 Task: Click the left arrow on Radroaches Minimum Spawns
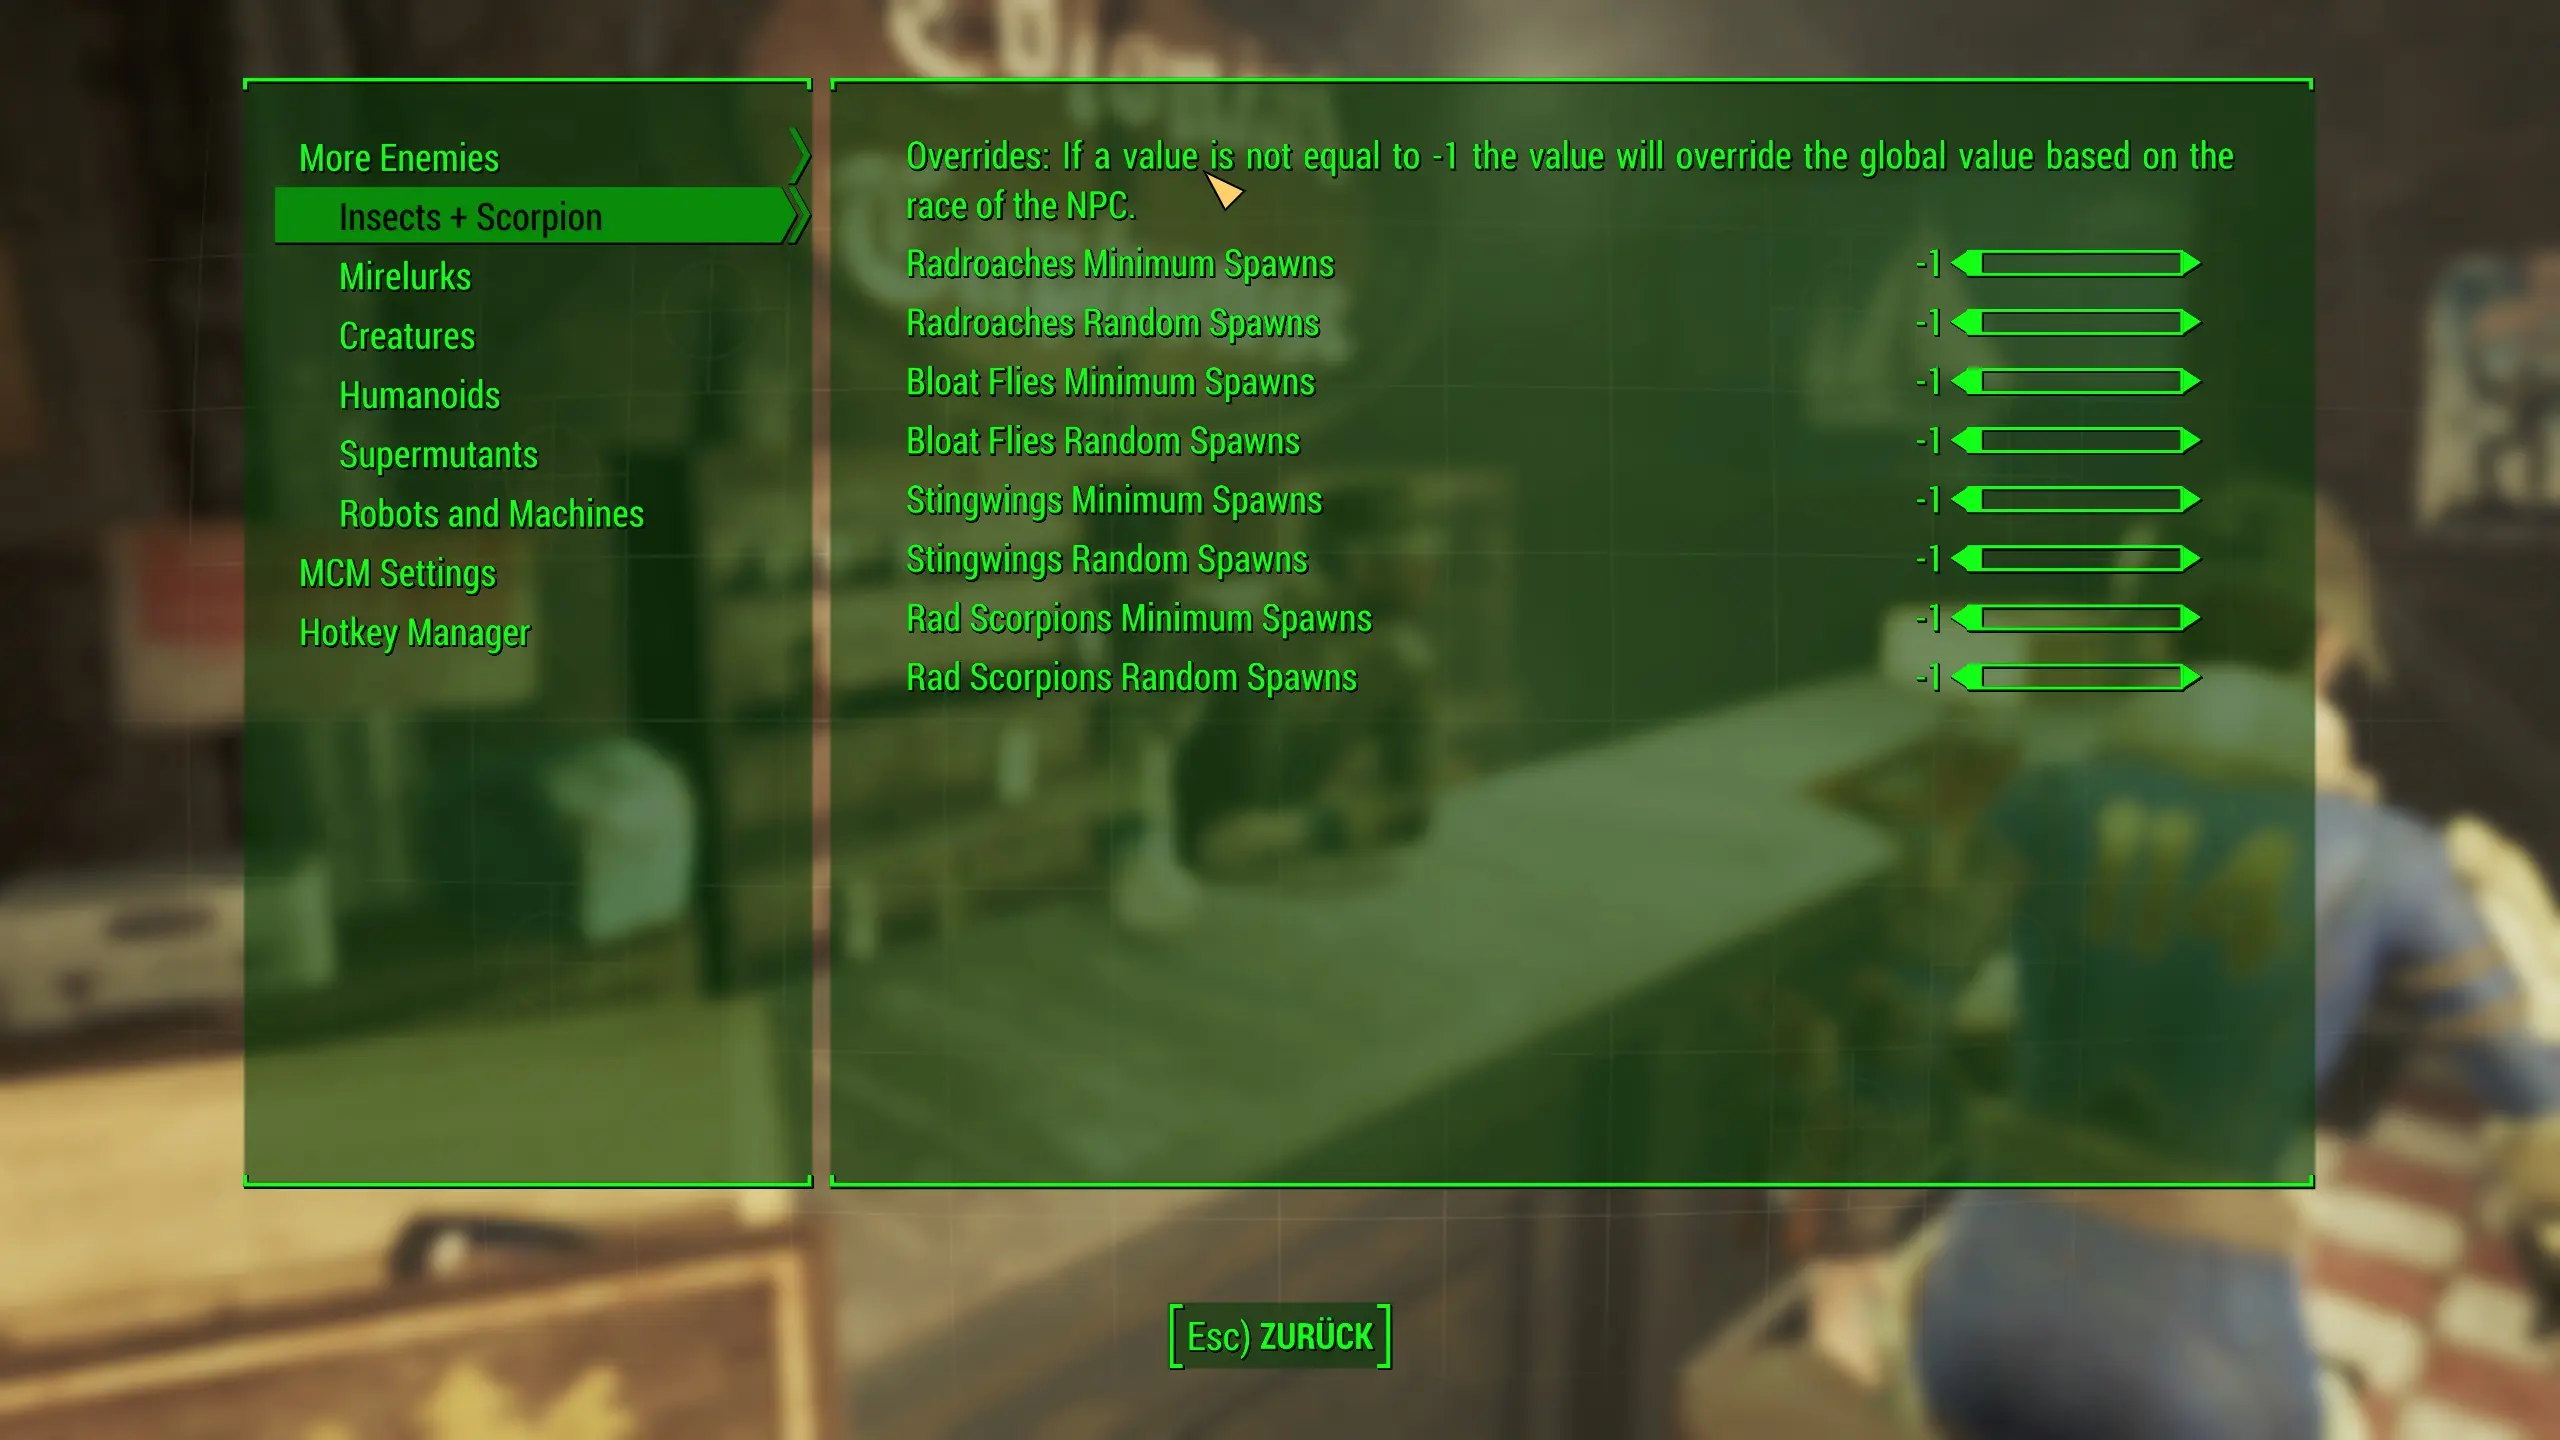[1966, 262]
